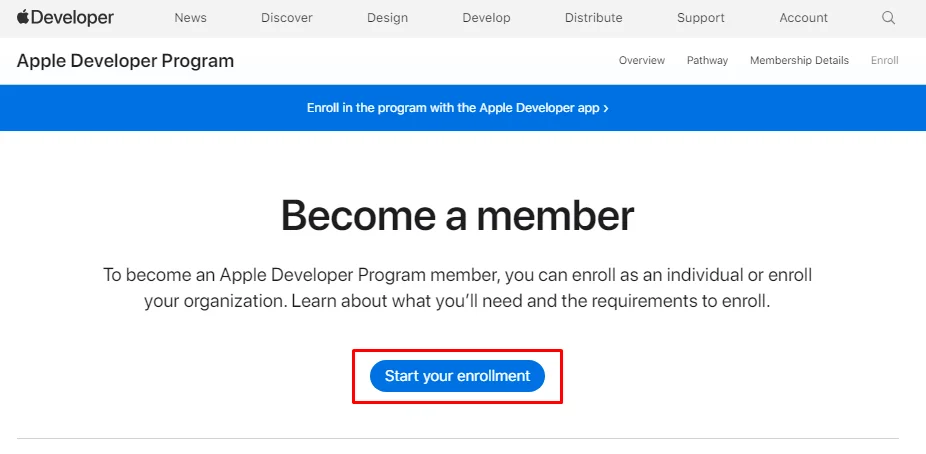The image size is (926, 454).
Task: Switch to the Overview tab
Action: point(641,60)
